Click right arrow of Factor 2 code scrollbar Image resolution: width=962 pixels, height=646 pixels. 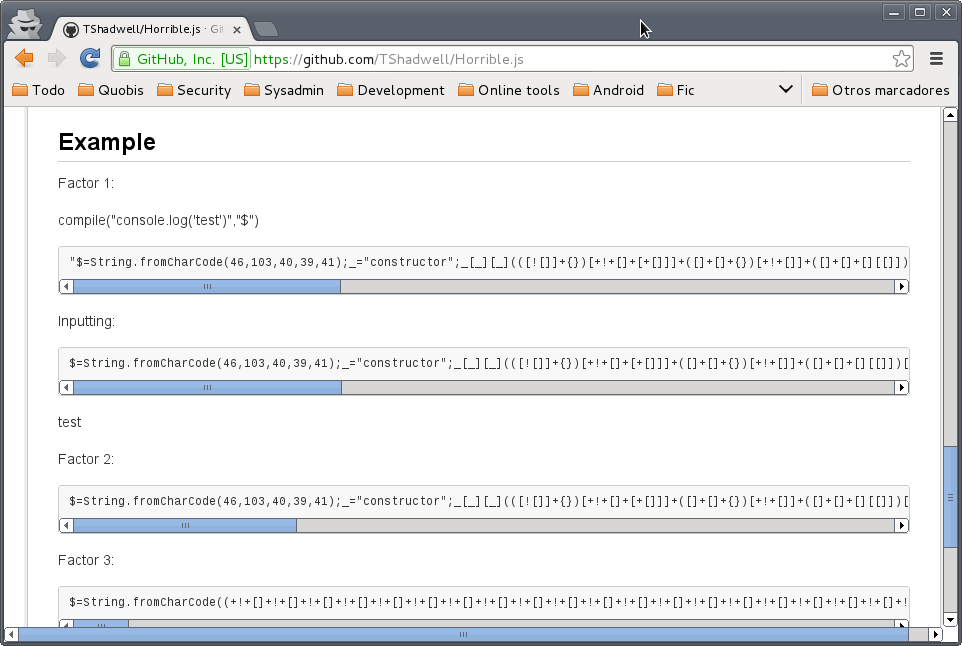coord(901,526)
